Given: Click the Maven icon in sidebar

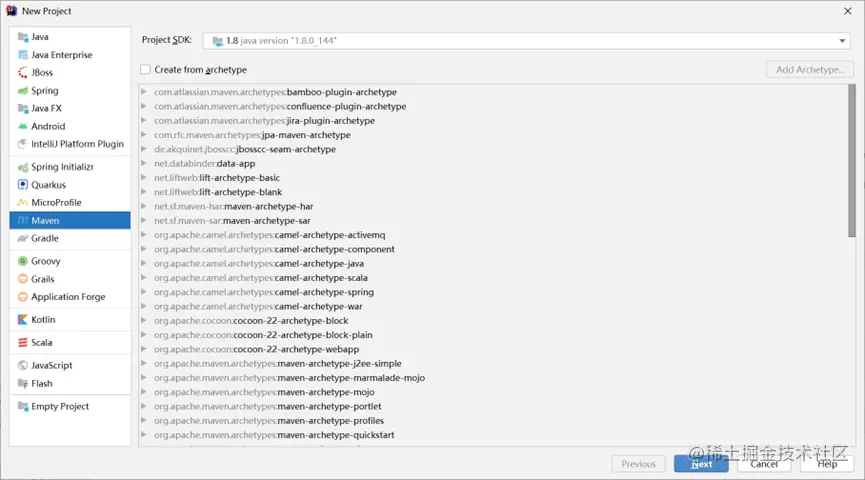Looking at the screenshot, I should point(23,220).
